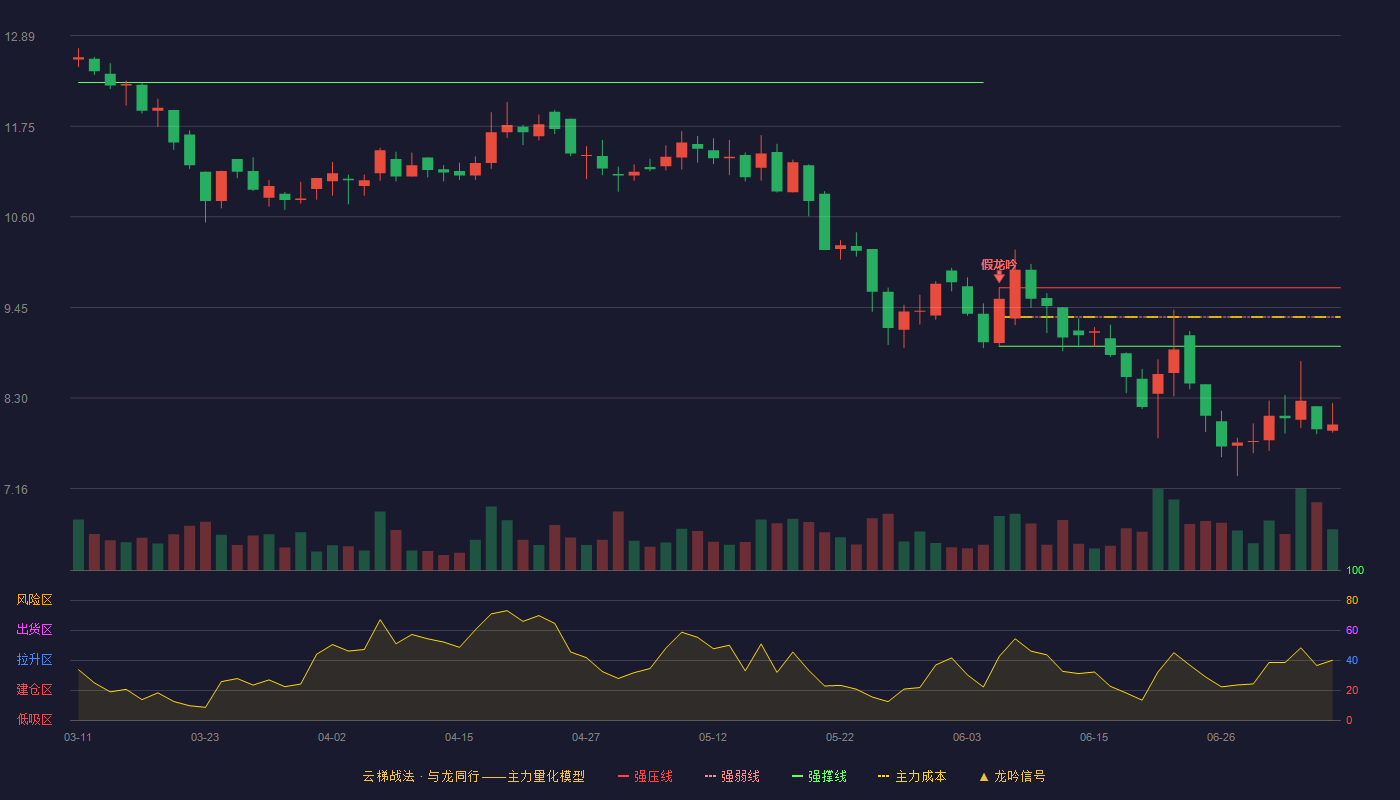Click the 假龙吟 annotation label
Viewport: 1400px width, 800px height.
[999, 264]
